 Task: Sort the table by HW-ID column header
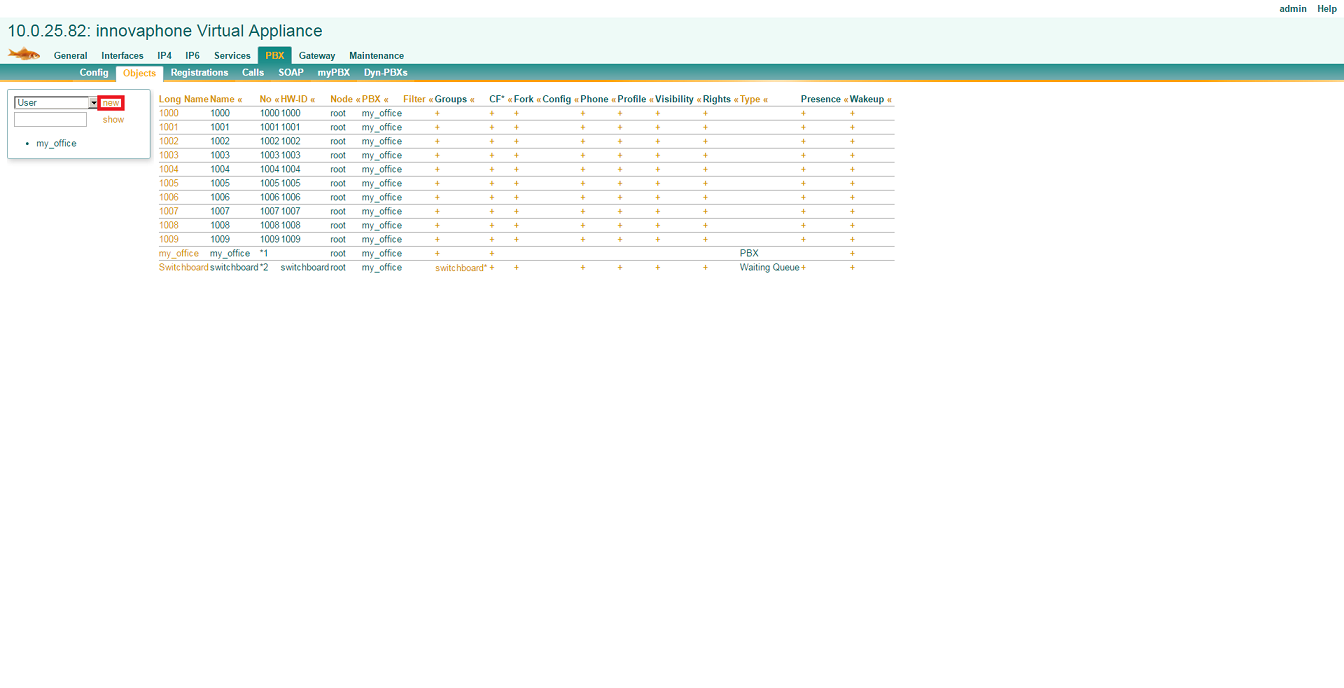294,99
